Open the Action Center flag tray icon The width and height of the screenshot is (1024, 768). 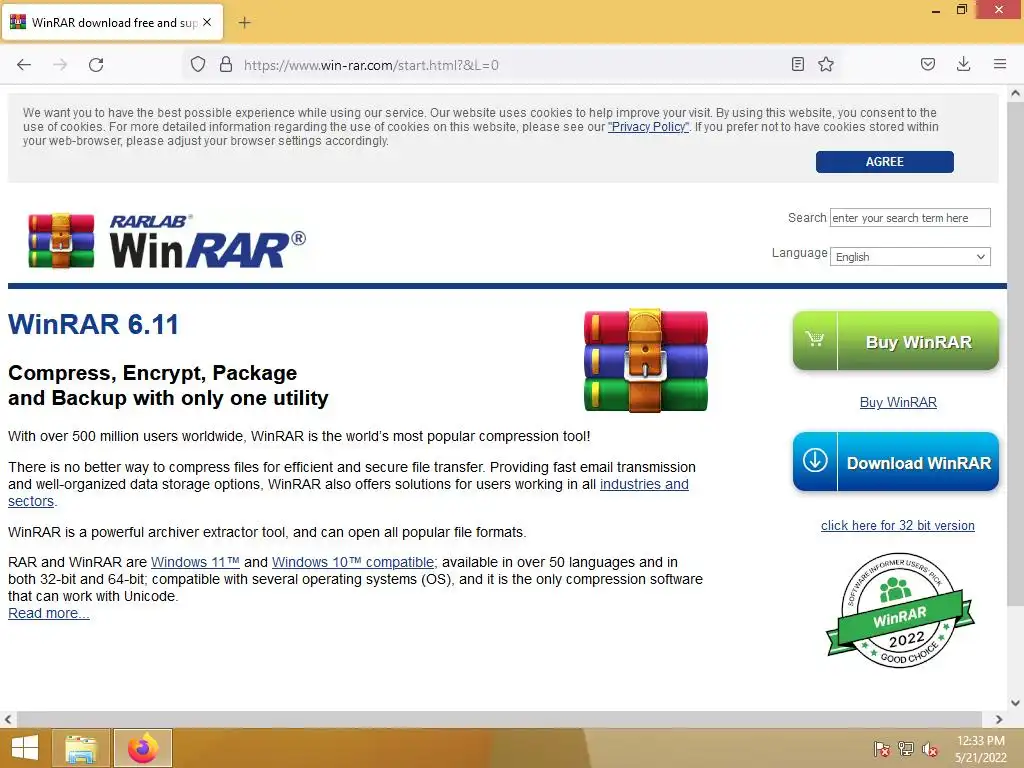point(882,749)
